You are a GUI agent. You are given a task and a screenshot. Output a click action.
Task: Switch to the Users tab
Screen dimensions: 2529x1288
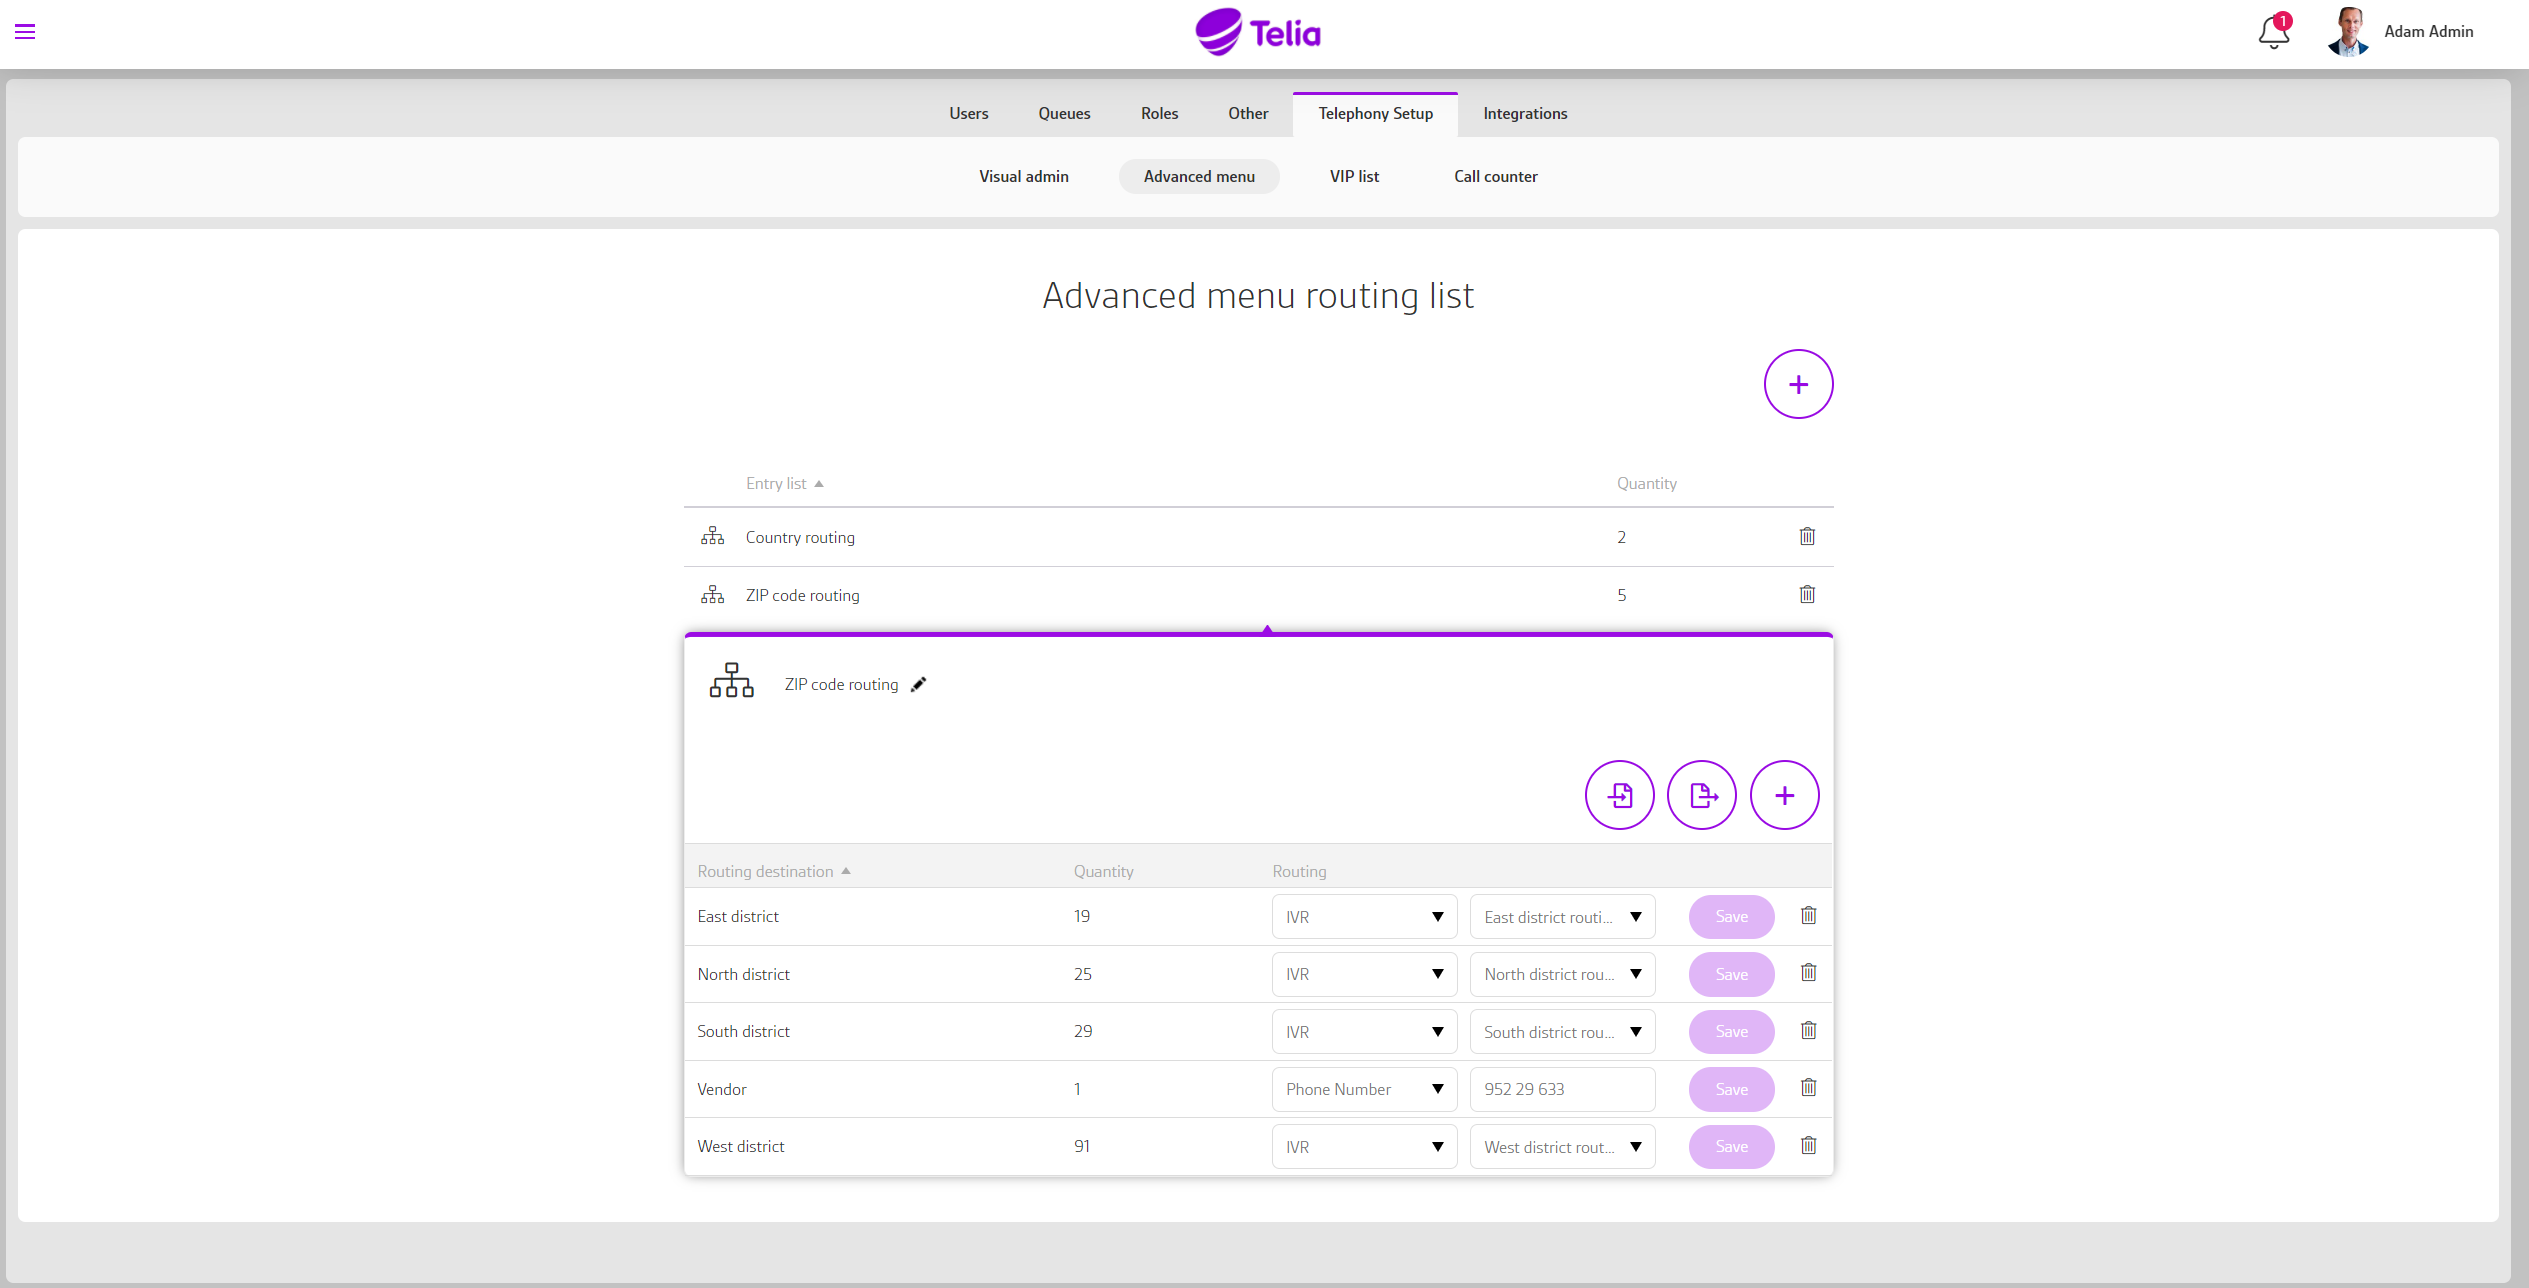pos(968,114)
